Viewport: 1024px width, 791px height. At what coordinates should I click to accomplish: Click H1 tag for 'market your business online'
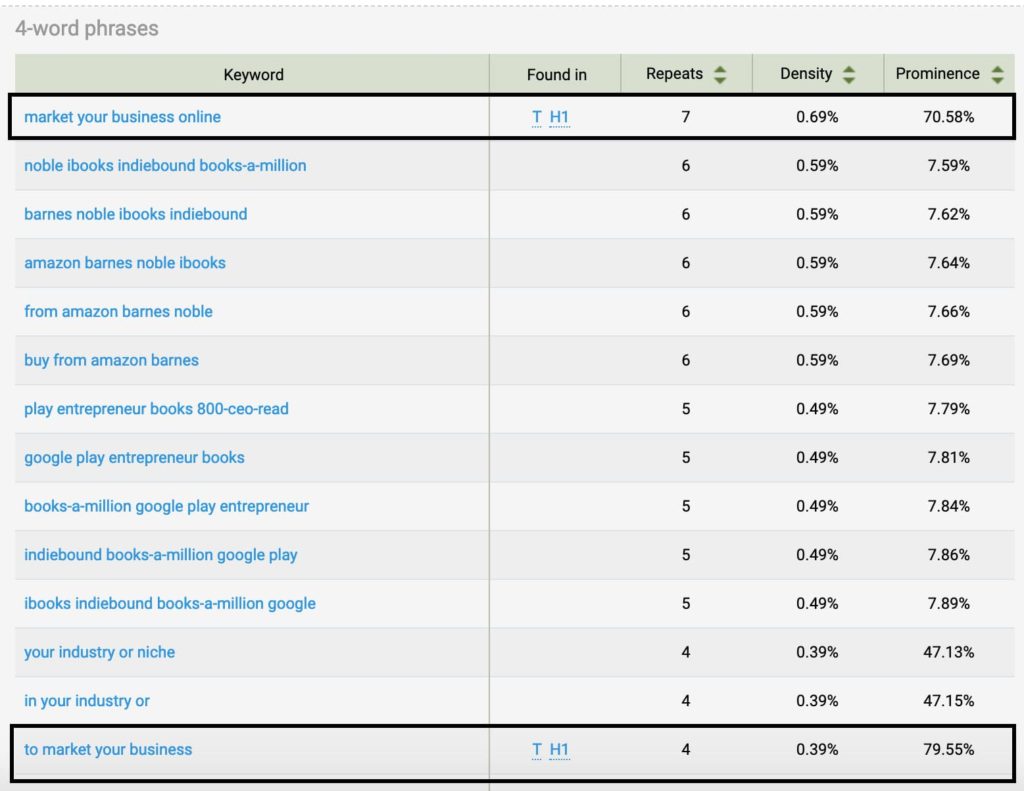560,117
